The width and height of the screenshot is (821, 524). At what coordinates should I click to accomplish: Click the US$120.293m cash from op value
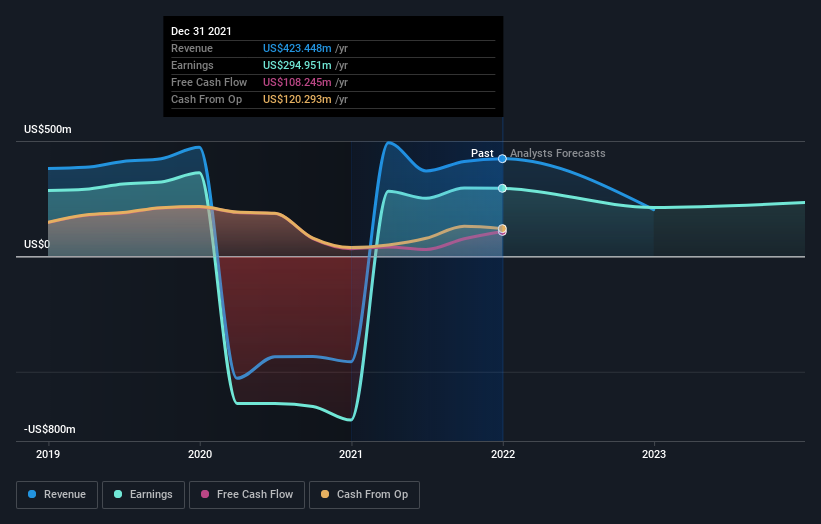point(297,99)
